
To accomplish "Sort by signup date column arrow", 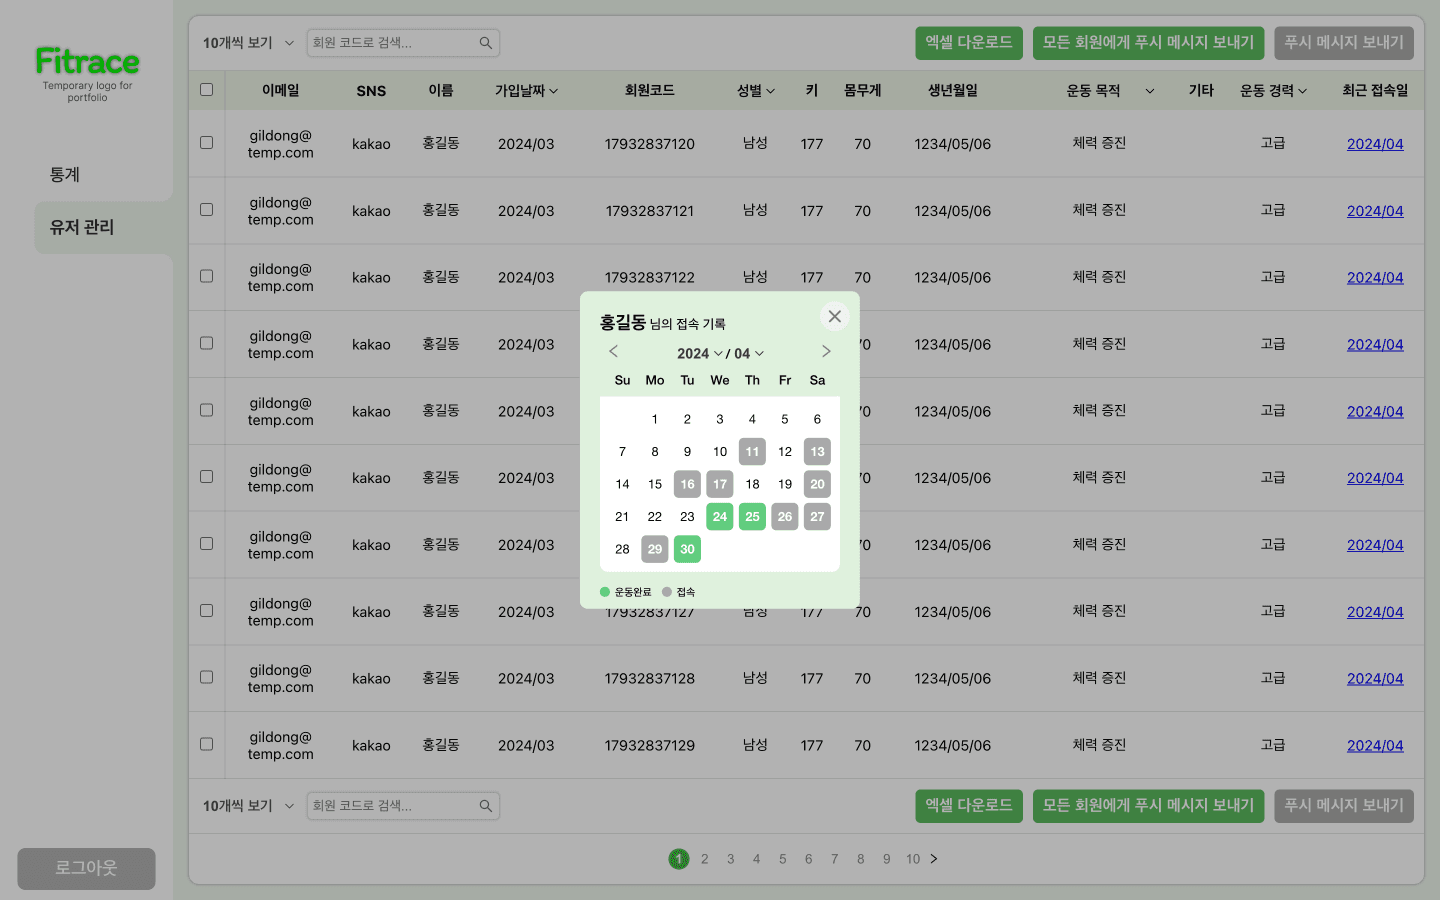I will [x=554, y=91].
